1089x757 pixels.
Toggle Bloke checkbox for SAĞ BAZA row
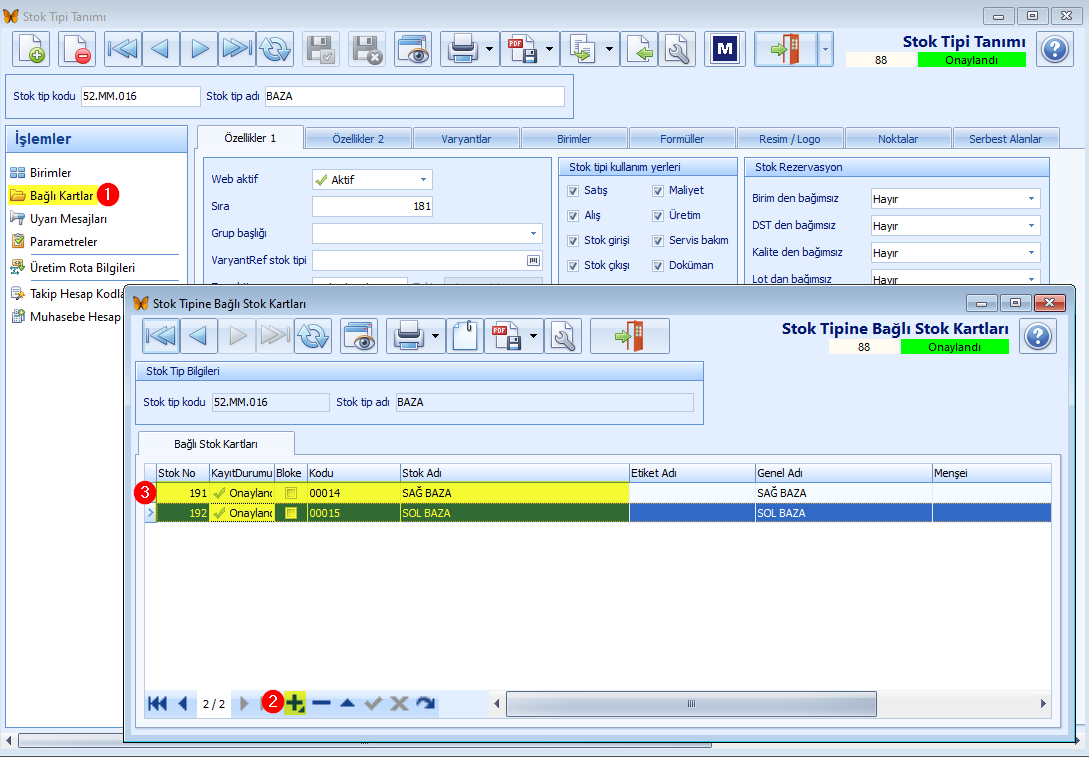click(x=291, y=493)
